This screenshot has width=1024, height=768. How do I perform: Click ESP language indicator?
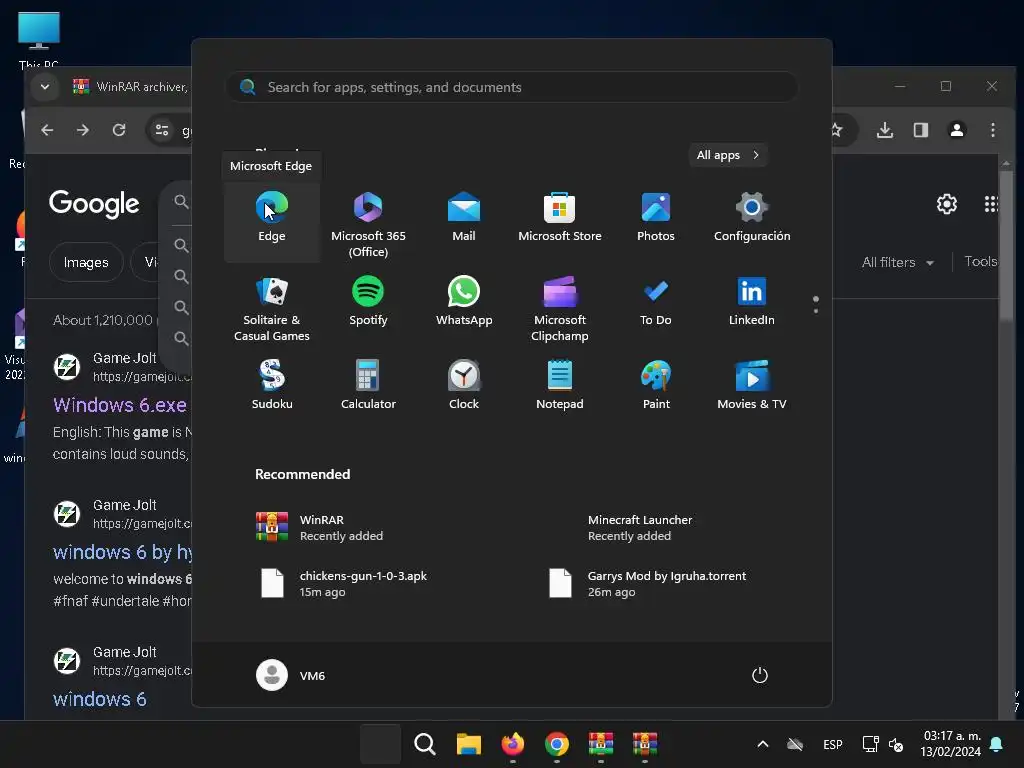(x=833, y=744)
